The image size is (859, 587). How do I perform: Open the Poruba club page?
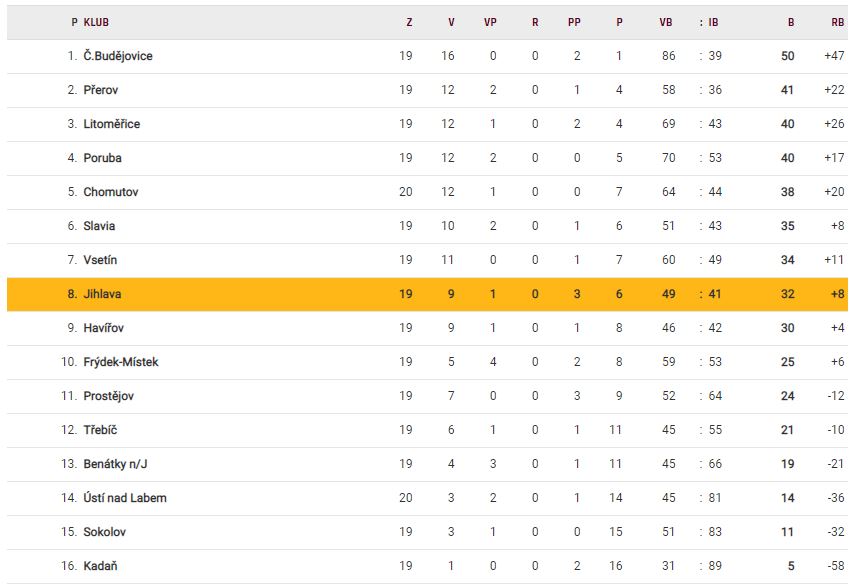click(x=103, y=158)
